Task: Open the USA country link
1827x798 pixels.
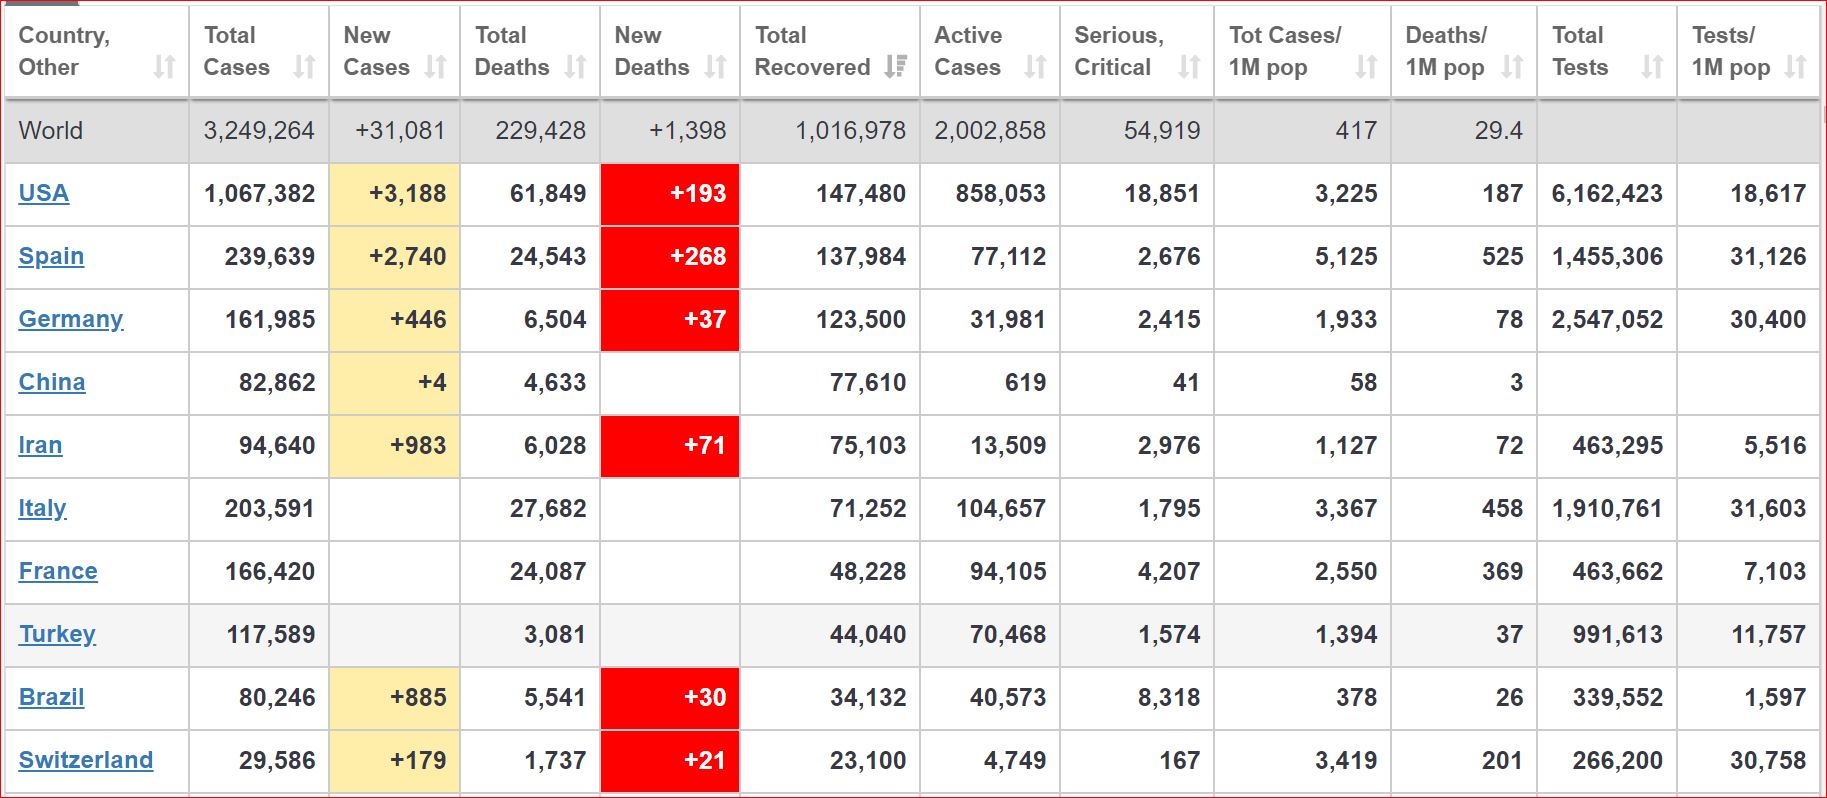Action: [44, 193]
